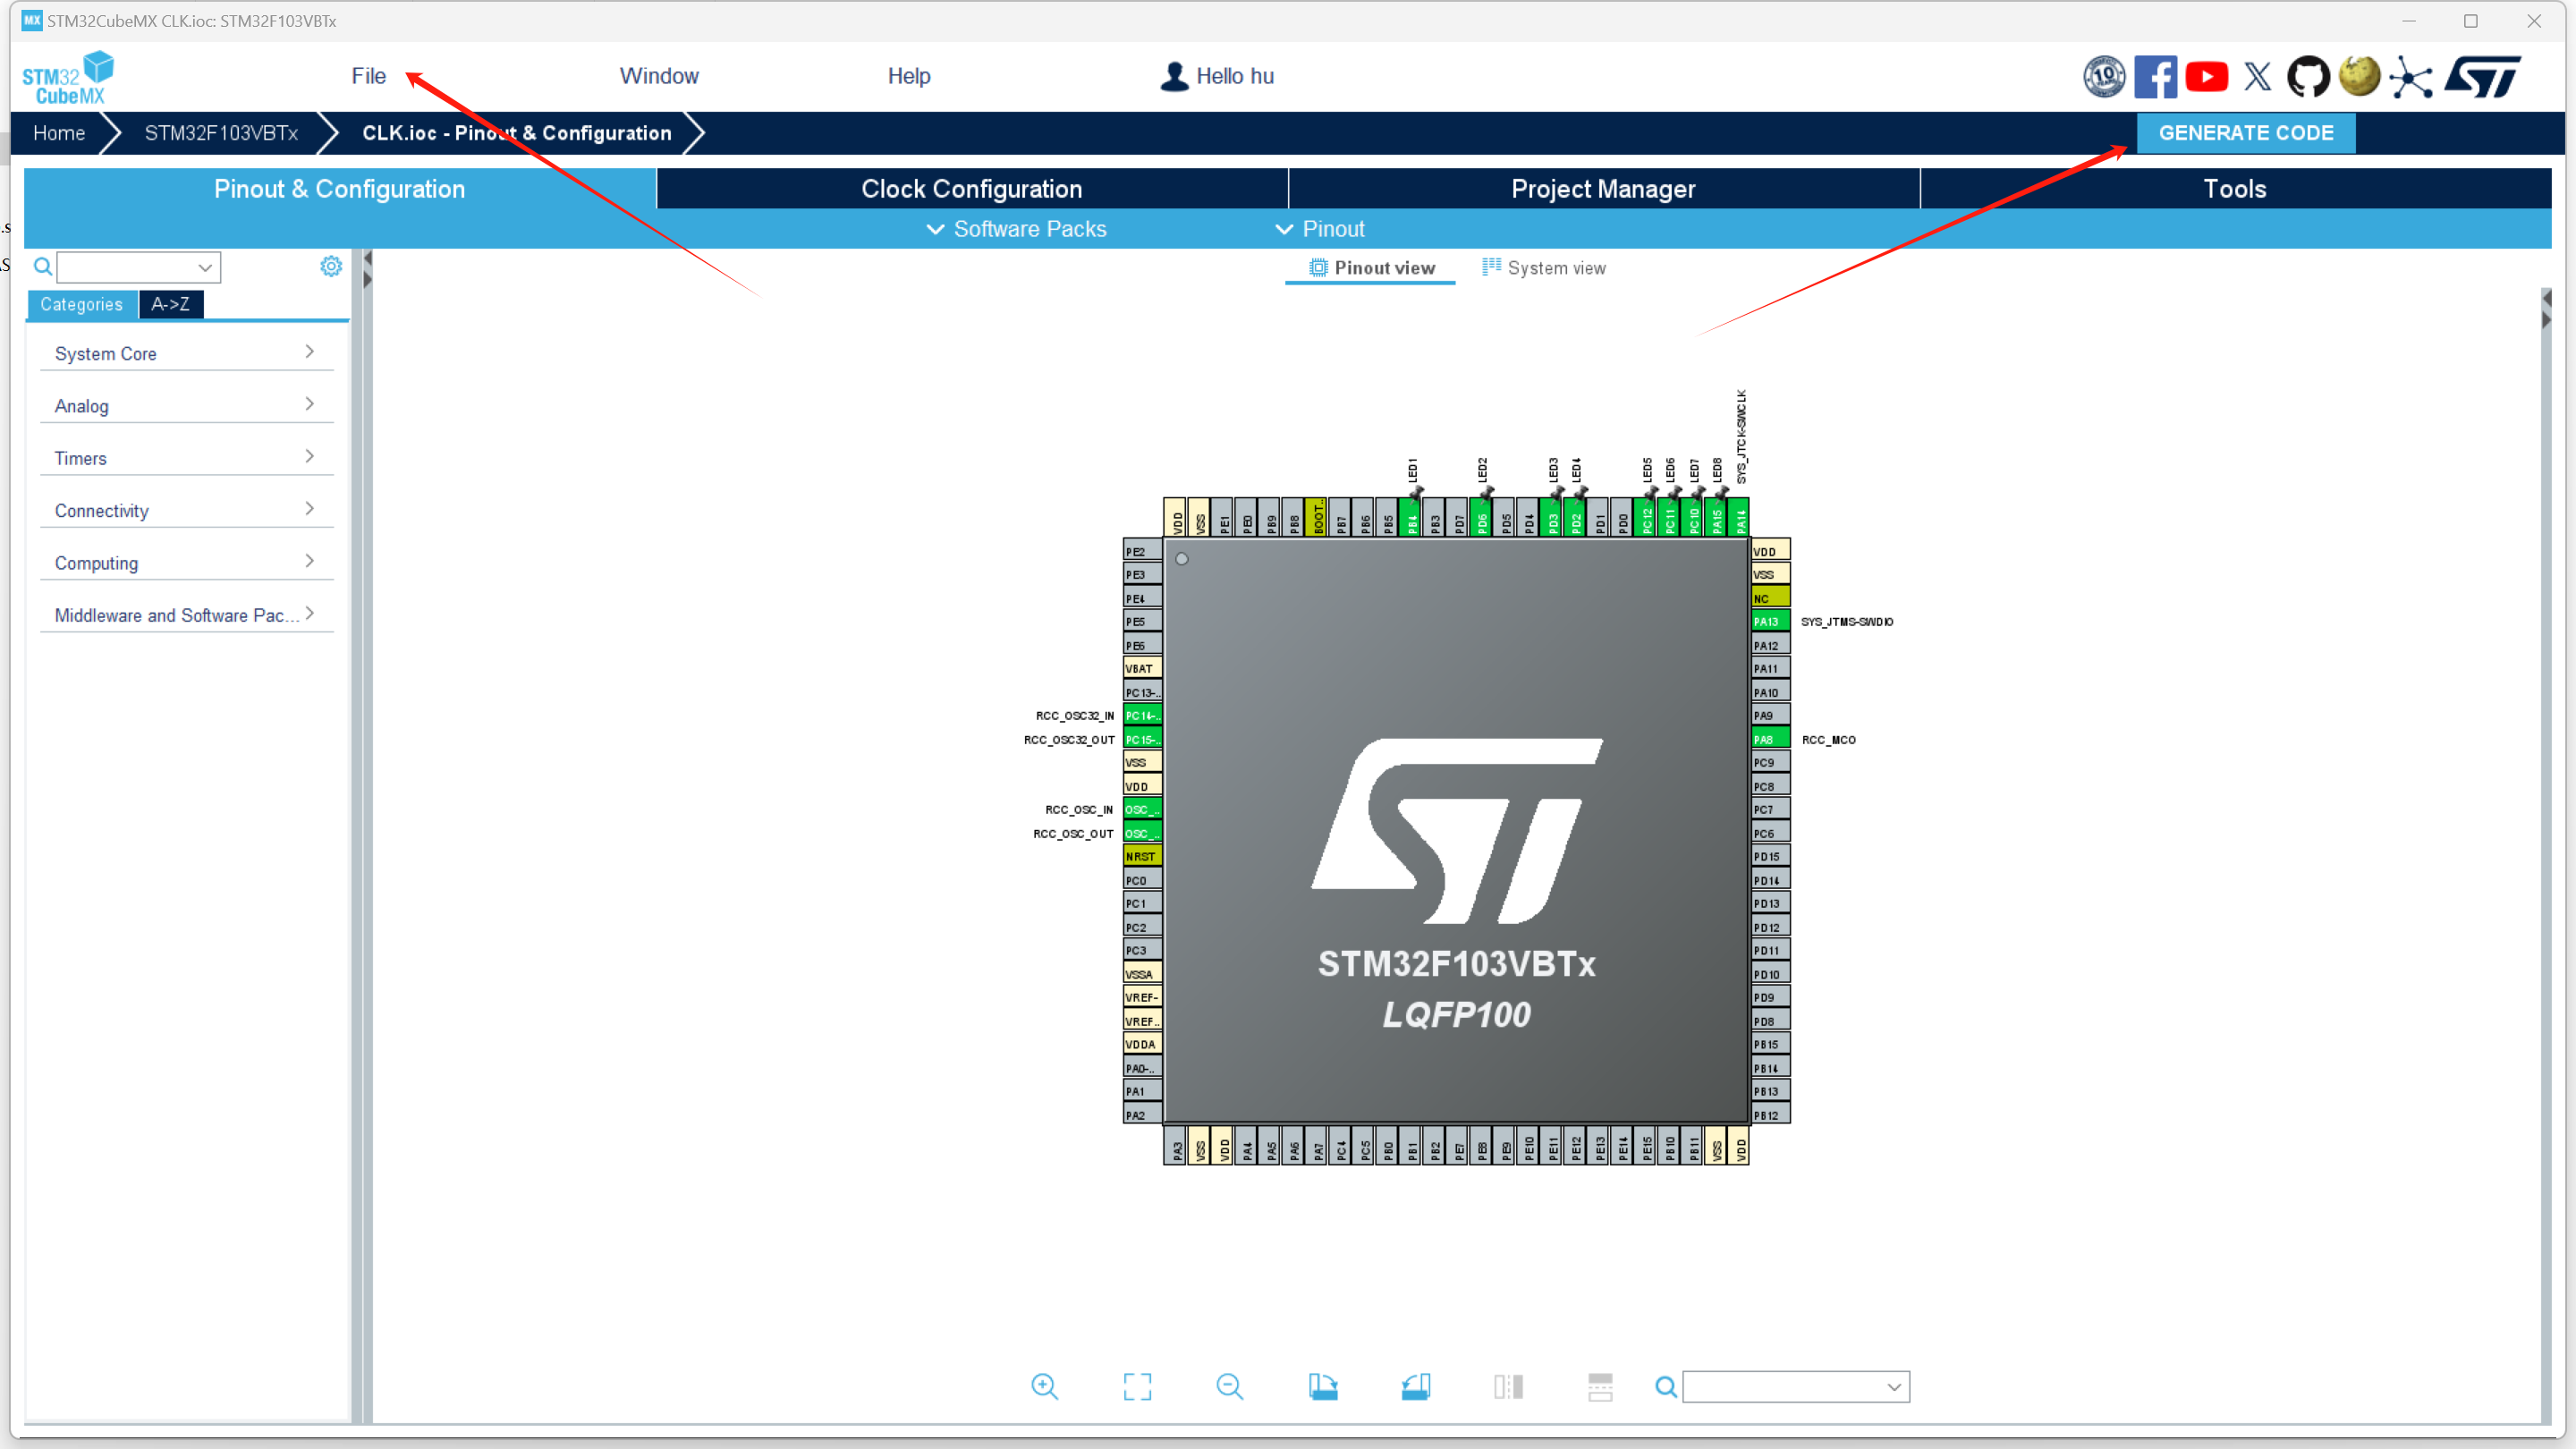The image size is (2576, 1449).
Task: Click the green PA8 pin on chip
Action: point(1769,739)
